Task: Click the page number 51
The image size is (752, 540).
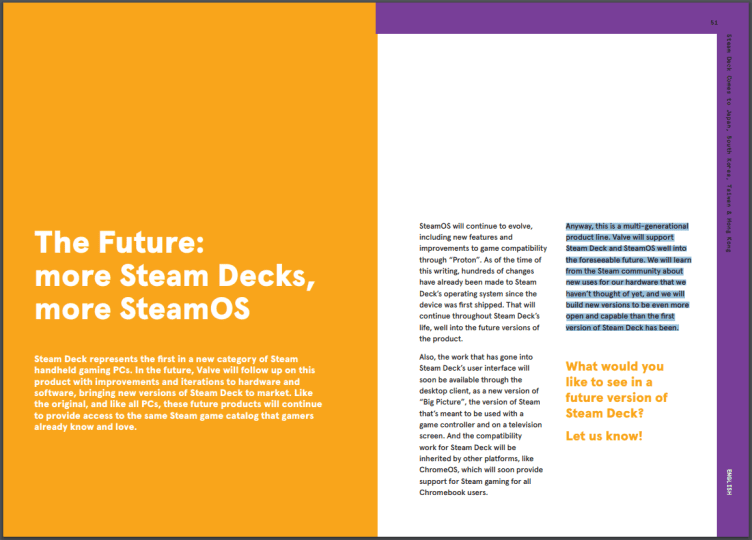Action: click(x=714, y=23)
